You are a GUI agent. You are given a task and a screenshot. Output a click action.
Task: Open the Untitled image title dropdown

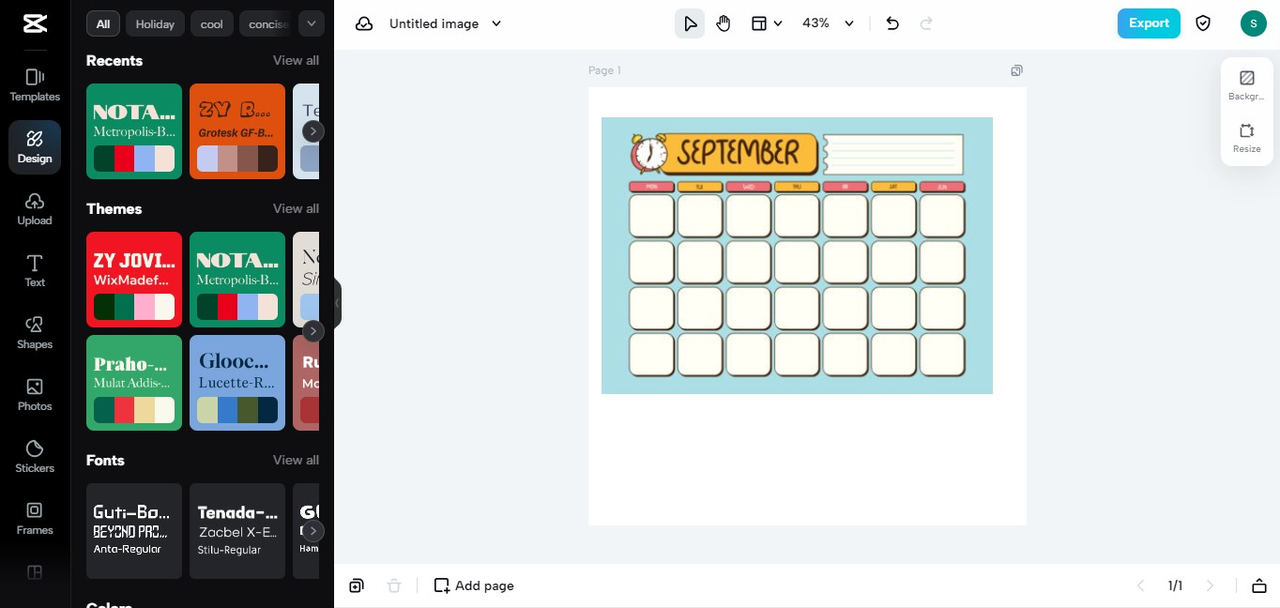pos(496,23)
